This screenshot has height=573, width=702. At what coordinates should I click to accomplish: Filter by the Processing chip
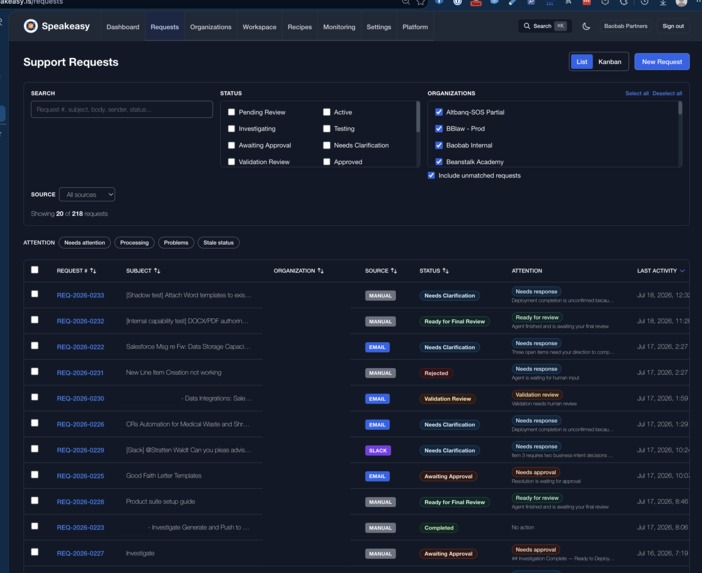coord(134,243)
